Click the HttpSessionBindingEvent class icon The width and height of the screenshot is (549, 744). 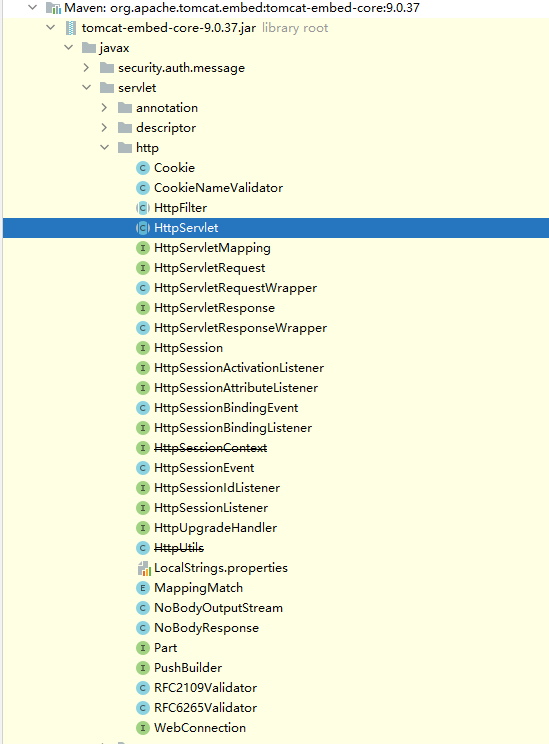click(143, 408)
